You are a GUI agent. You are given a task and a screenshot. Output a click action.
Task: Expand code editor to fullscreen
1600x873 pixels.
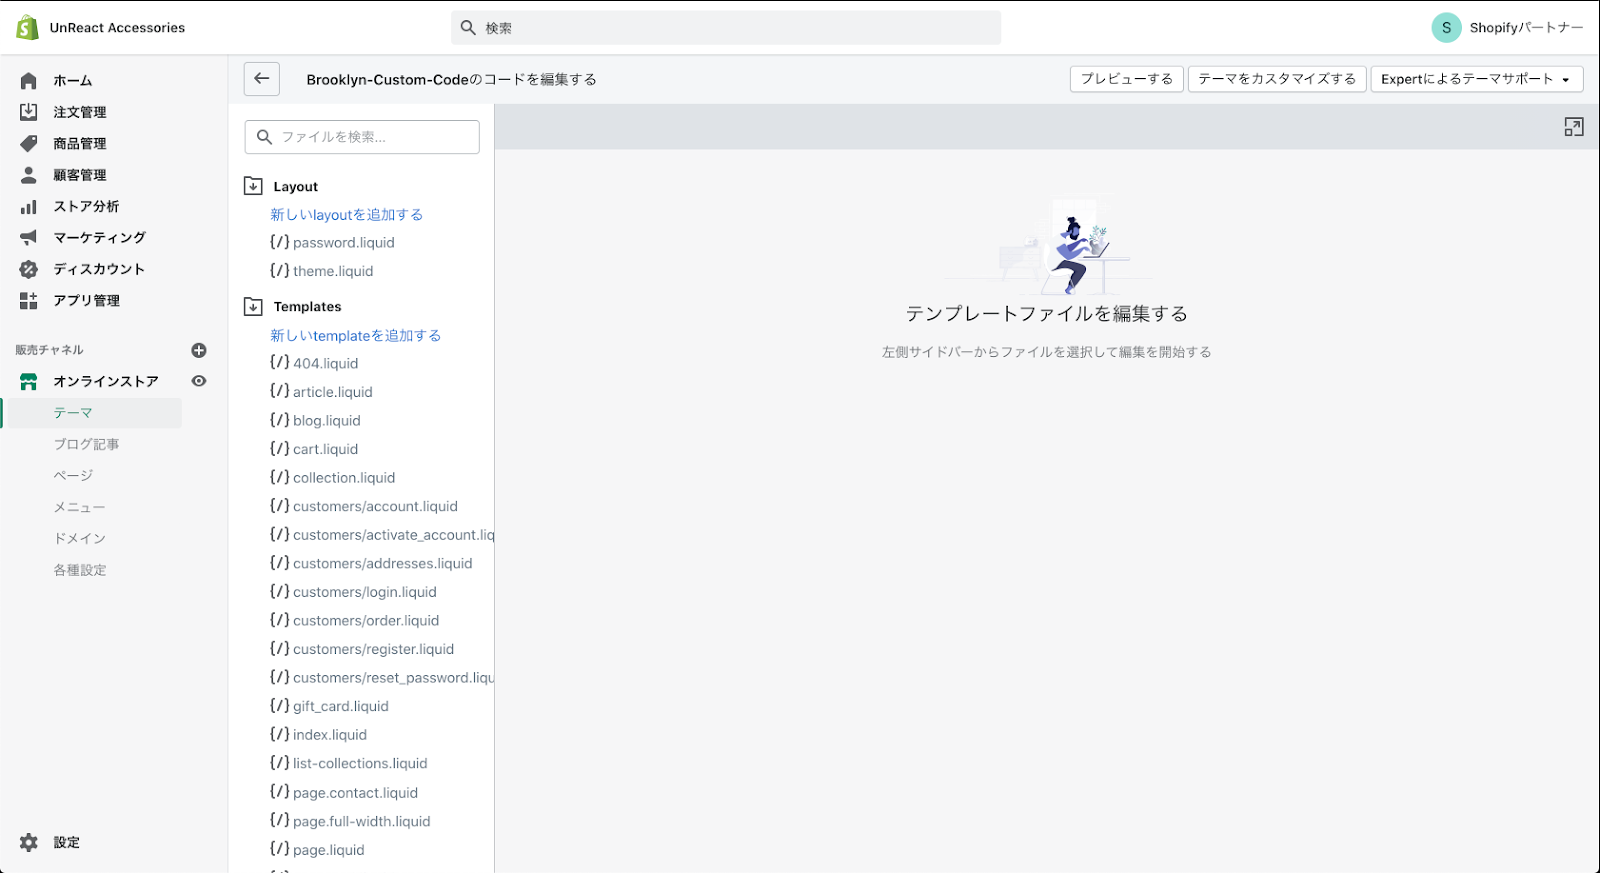(x=1573, y=127)
